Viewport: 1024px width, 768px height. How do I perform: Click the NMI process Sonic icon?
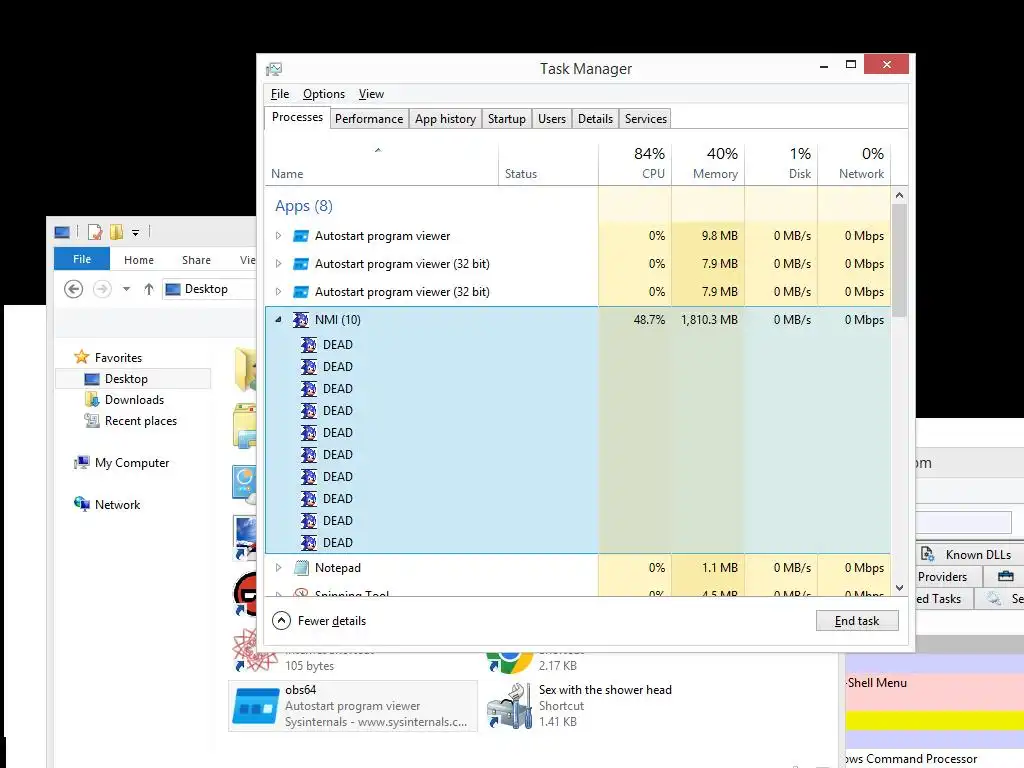point(300,319)
